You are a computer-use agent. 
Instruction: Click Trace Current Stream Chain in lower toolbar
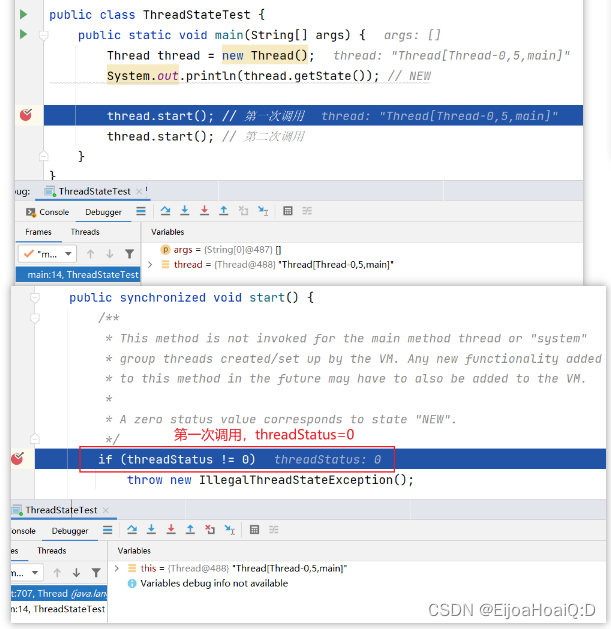click(274, 530)
